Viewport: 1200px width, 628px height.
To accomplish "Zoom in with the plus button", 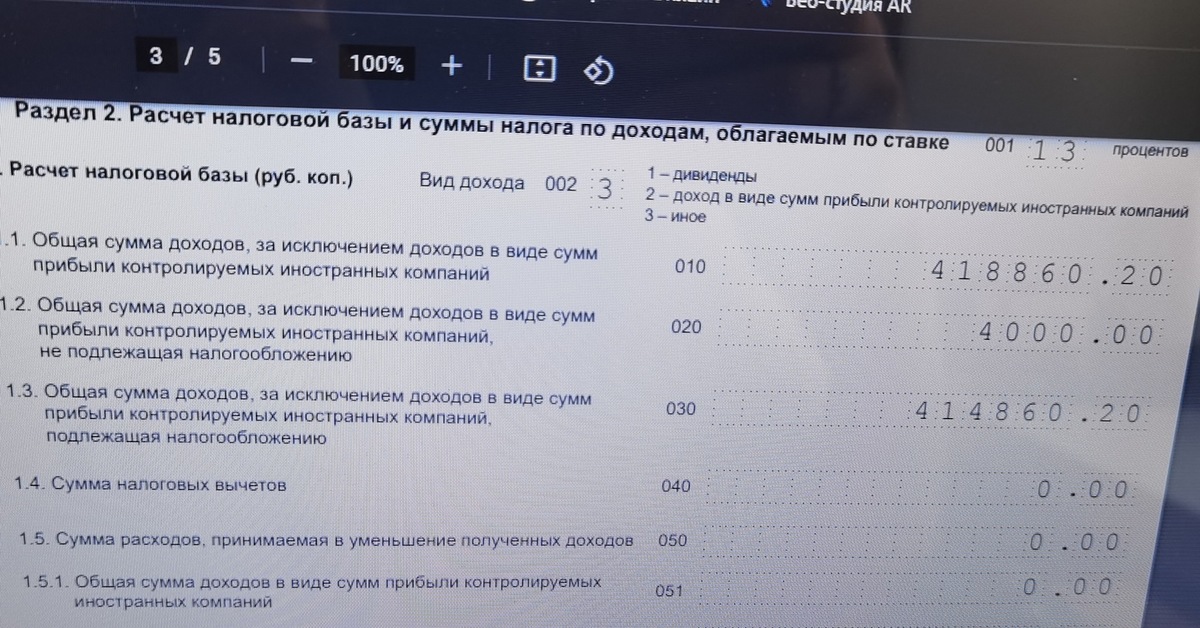I will (x=452, y=66).
